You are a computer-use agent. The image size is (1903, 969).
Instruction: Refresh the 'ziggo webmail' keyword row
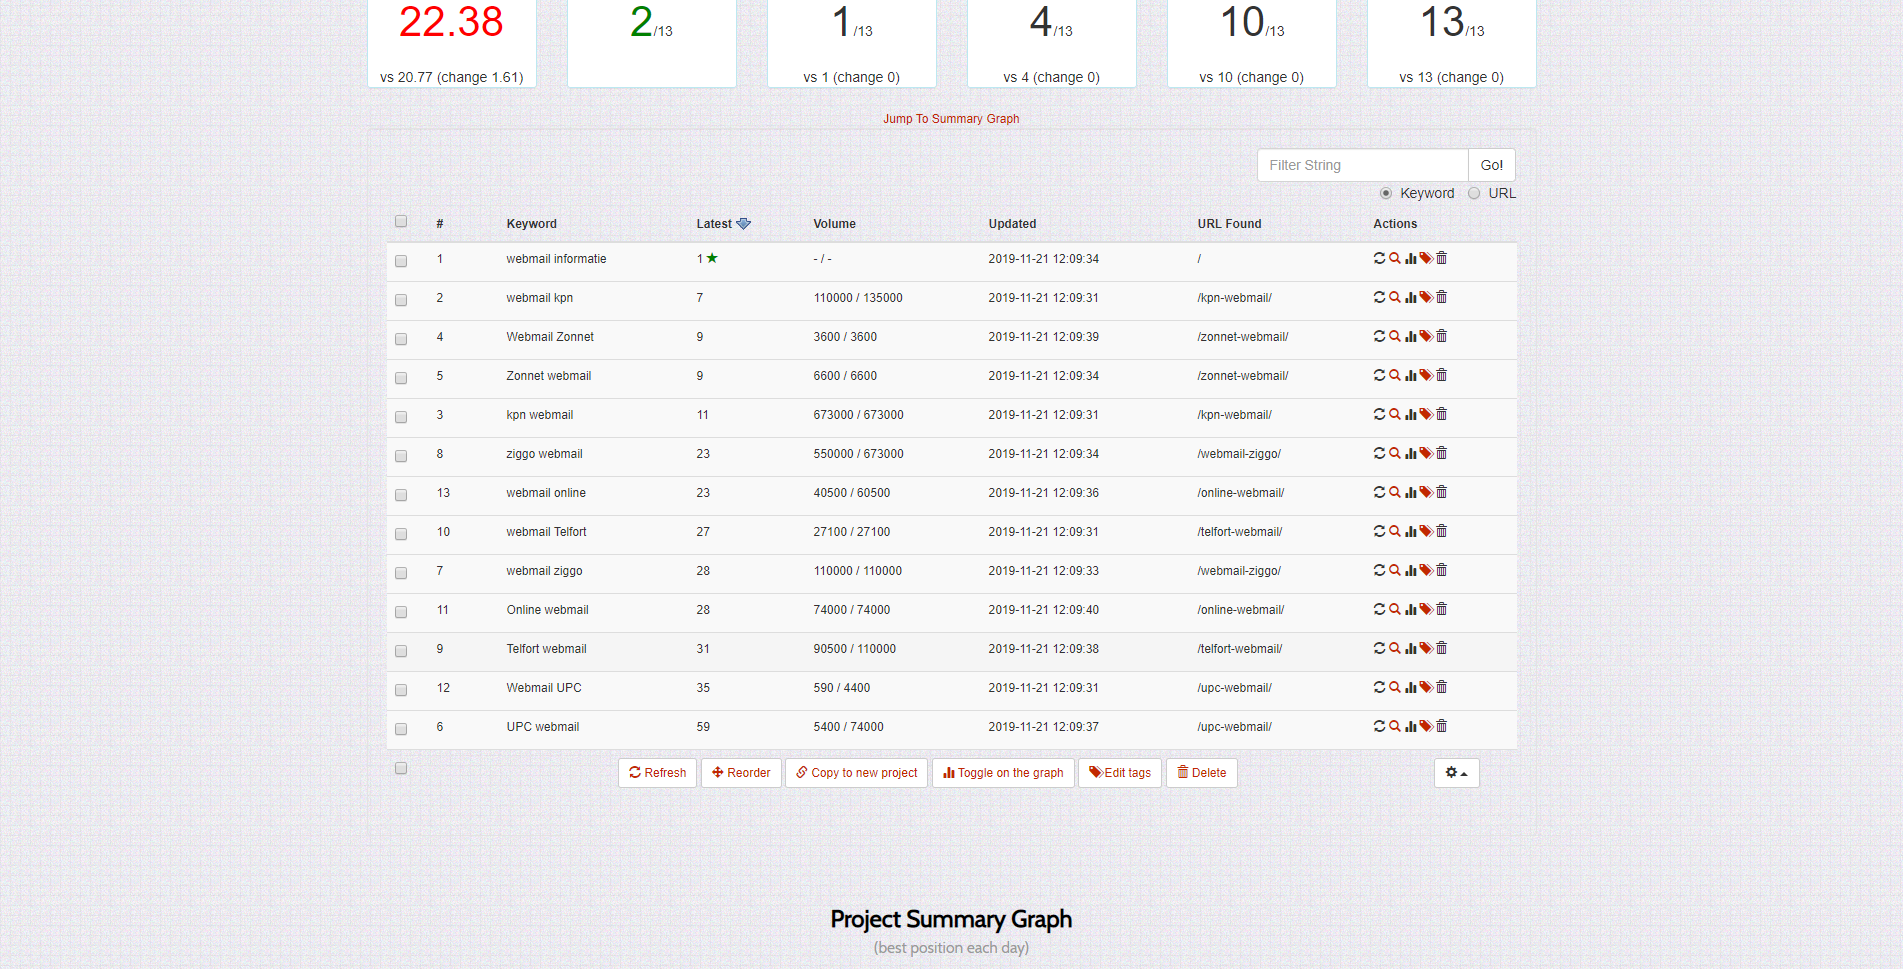click(x=1379, y=453)
